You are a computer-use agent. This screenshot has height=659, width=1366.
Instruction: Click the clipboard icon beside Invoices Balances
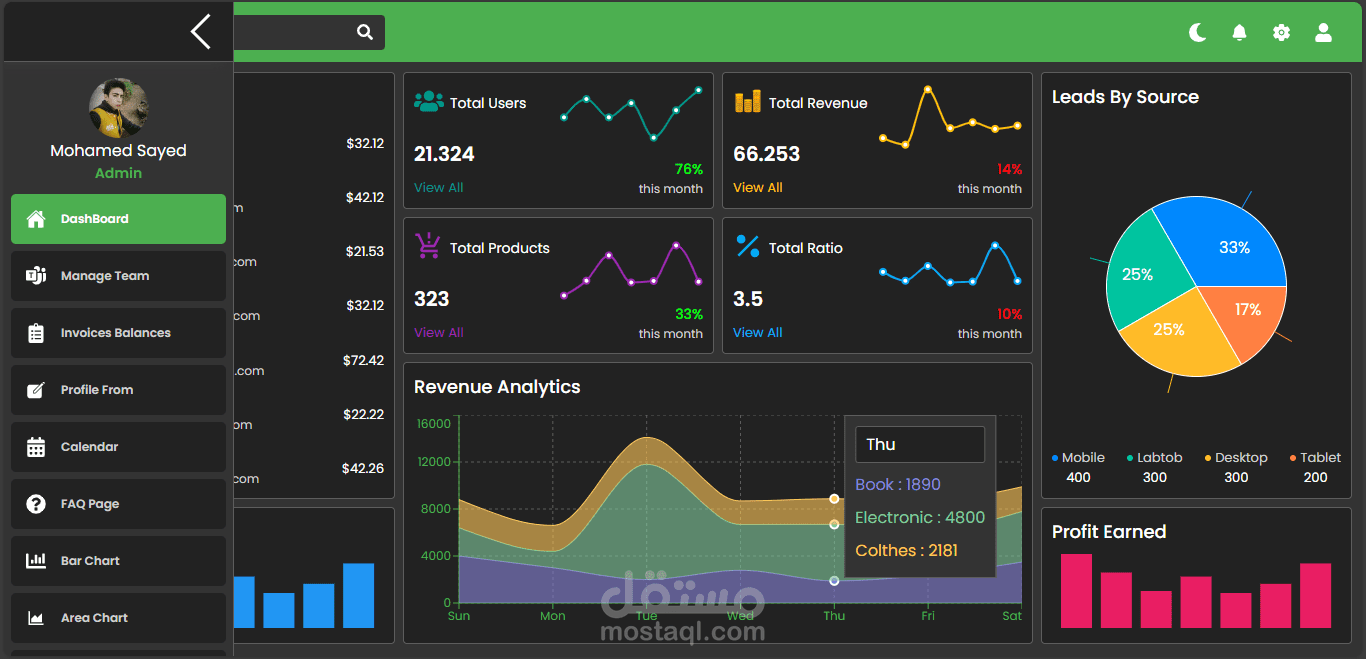(x=36, y=333)
